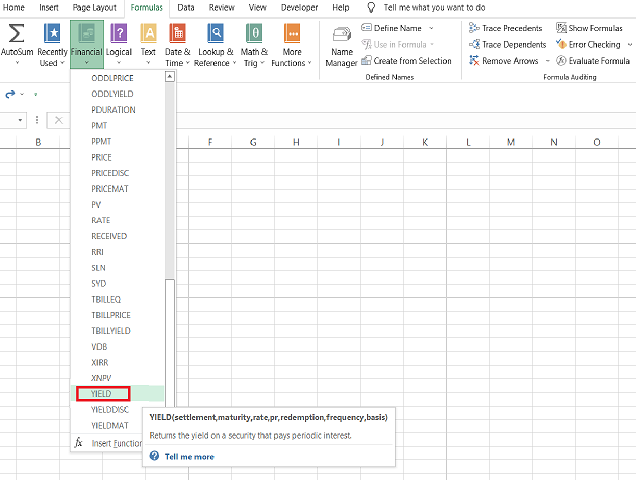This screenshot has height=480, width=636.
Task: Open the Text functions library
Action: point(148,33)
